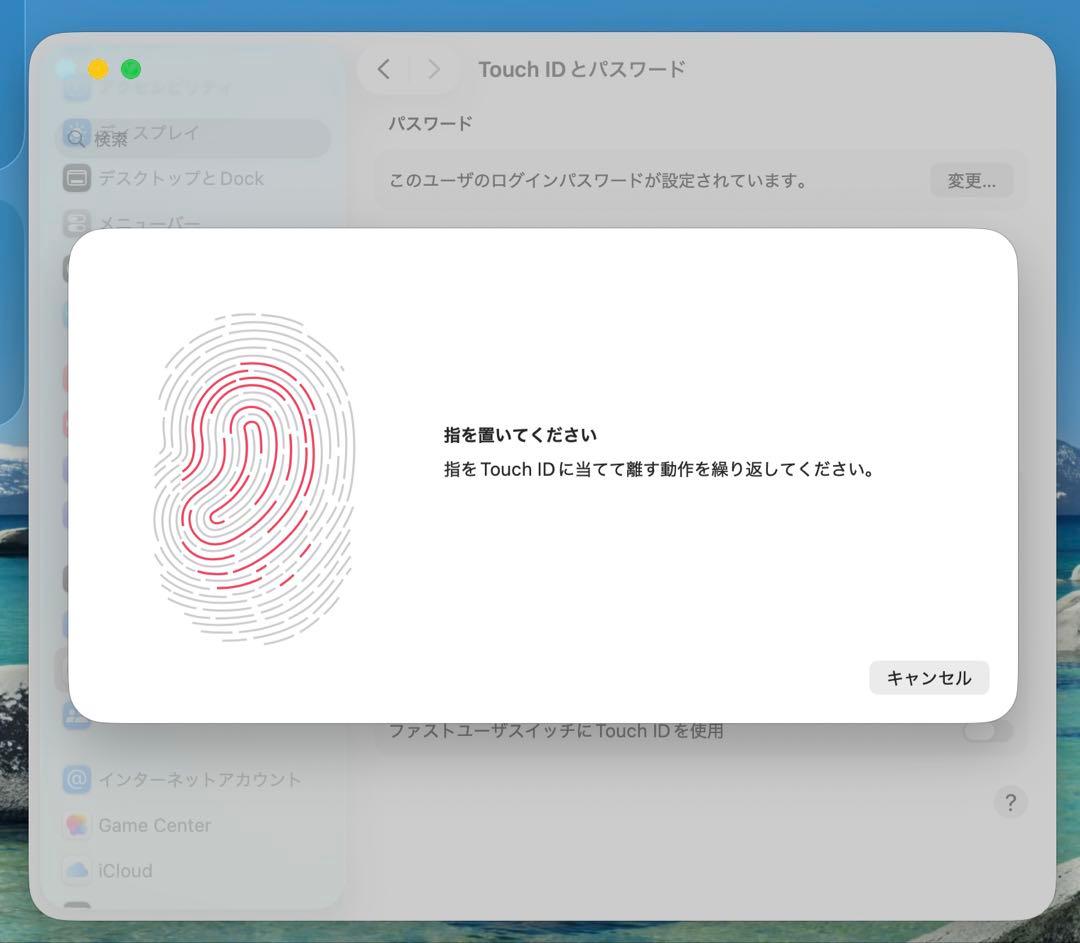Select Game Center in the sidebar

[154, 825]
